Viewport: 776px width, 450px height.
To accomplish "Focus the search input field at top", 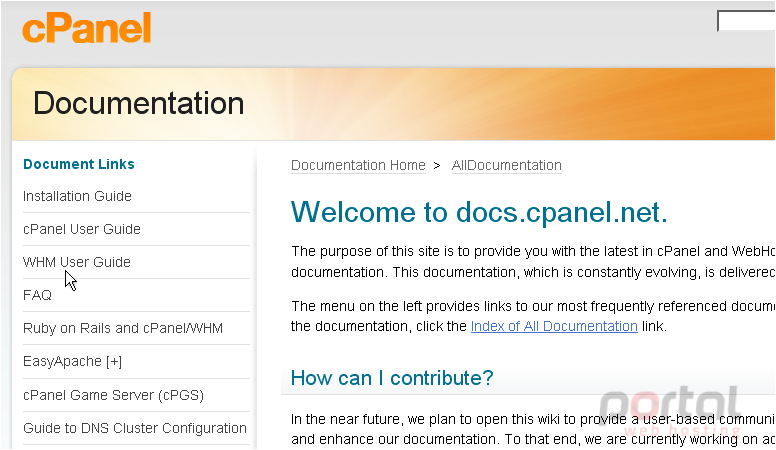I will click(x=746, y=21).
